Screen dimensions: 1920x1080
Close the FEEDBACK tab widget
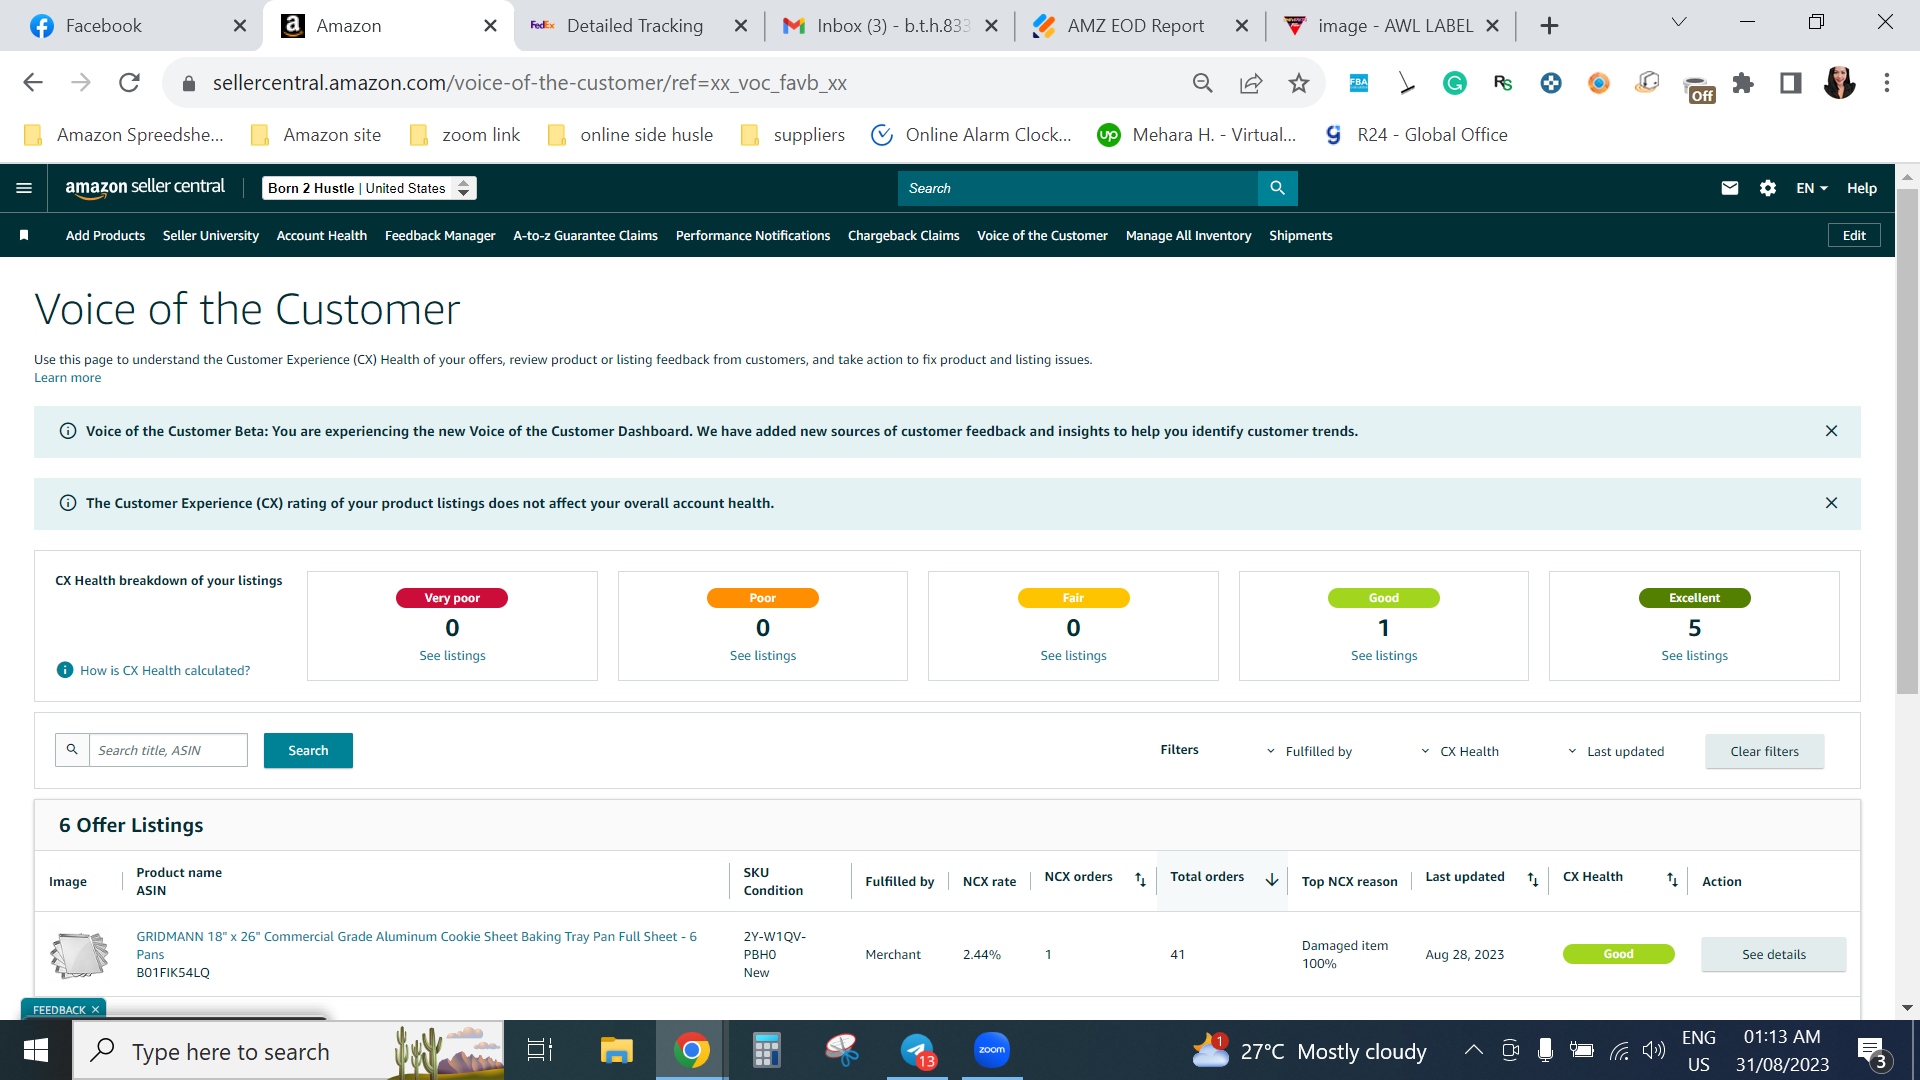(x=95, y=1010)
